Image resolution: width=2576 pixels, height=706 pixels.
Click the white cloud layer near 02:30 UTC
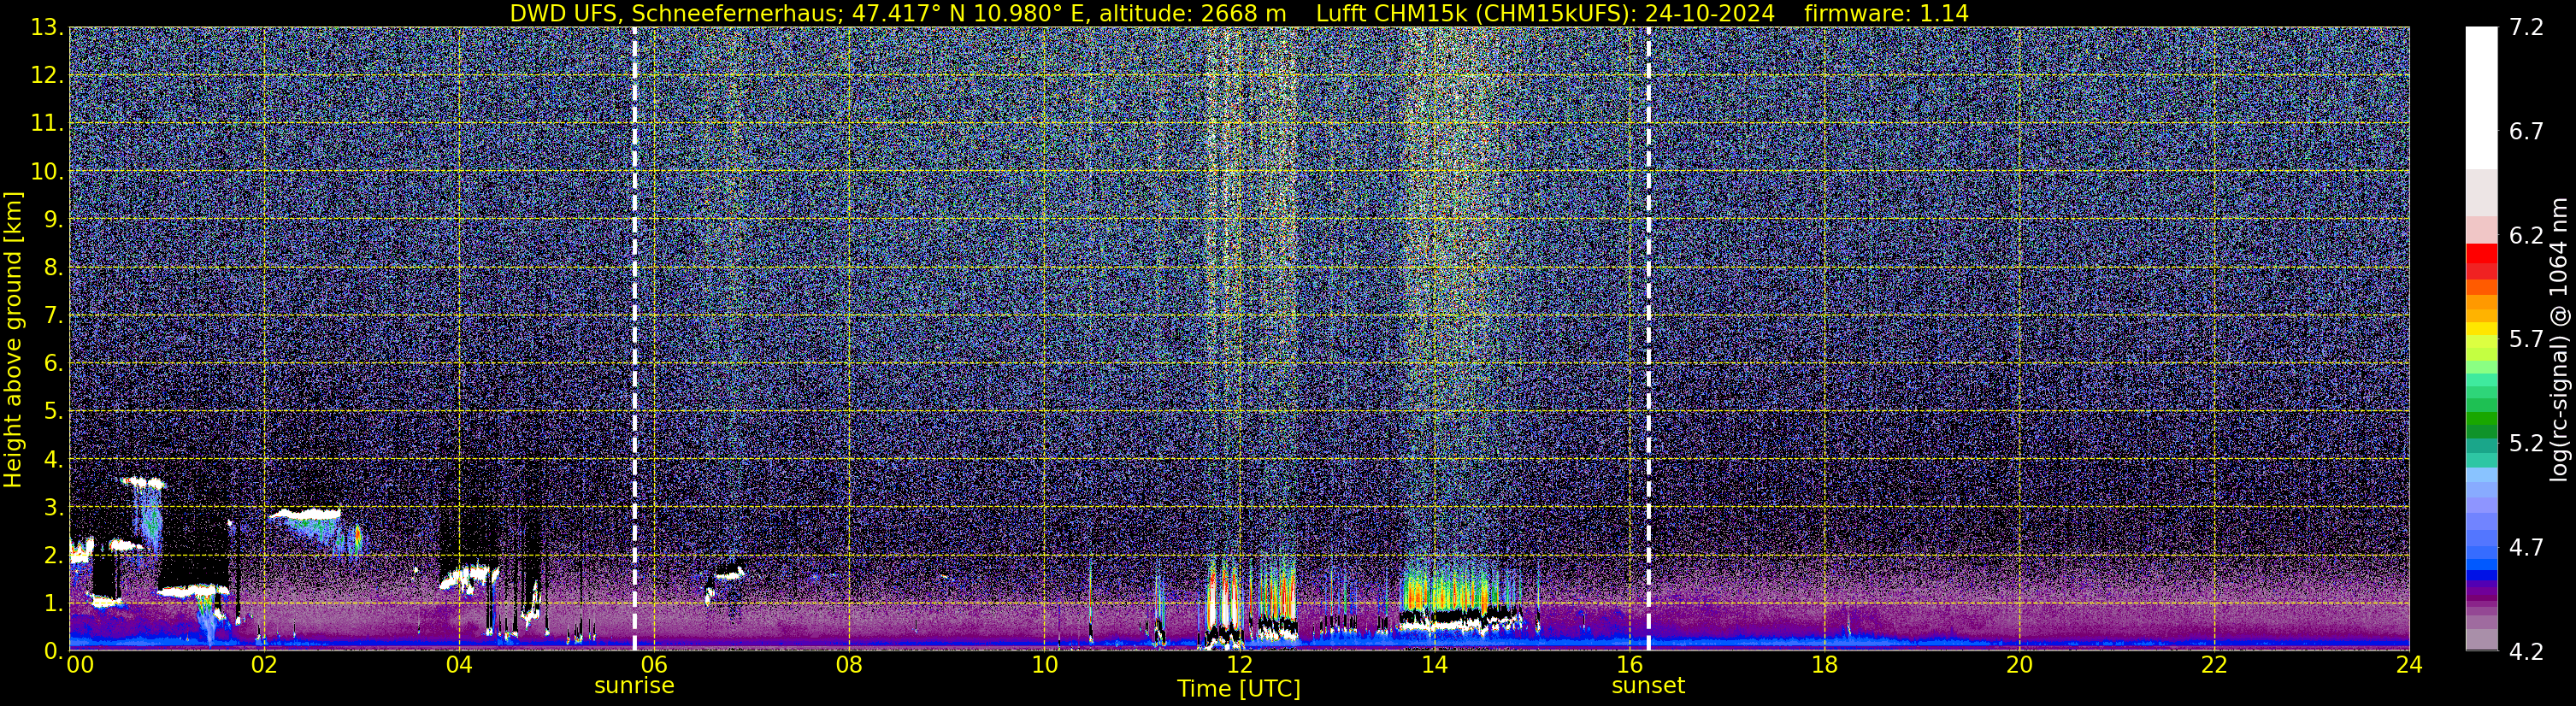tap(305, 514)
